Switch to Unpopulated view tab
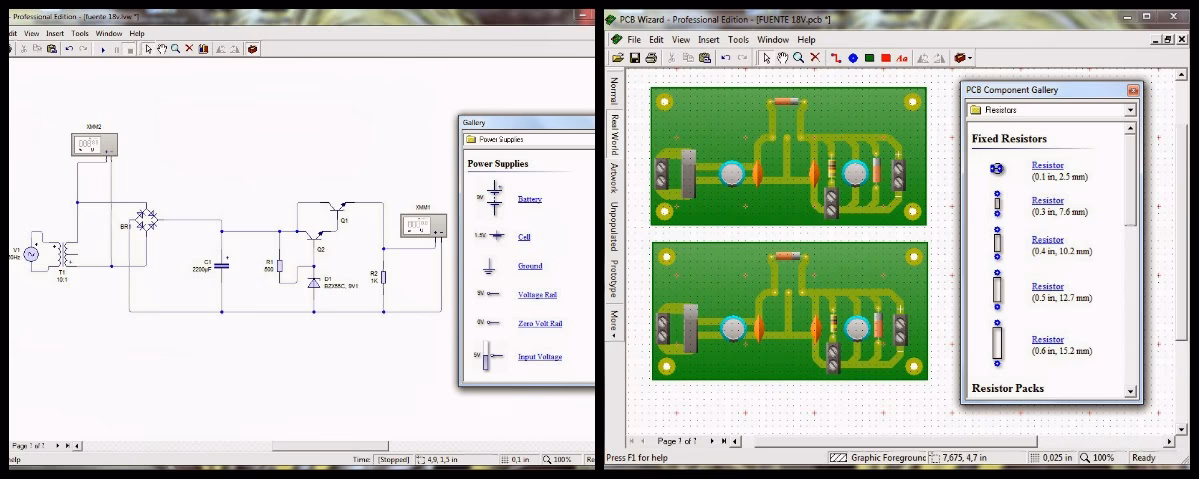The width and height of the screenshot is (1200, 480). pos(614,227)
